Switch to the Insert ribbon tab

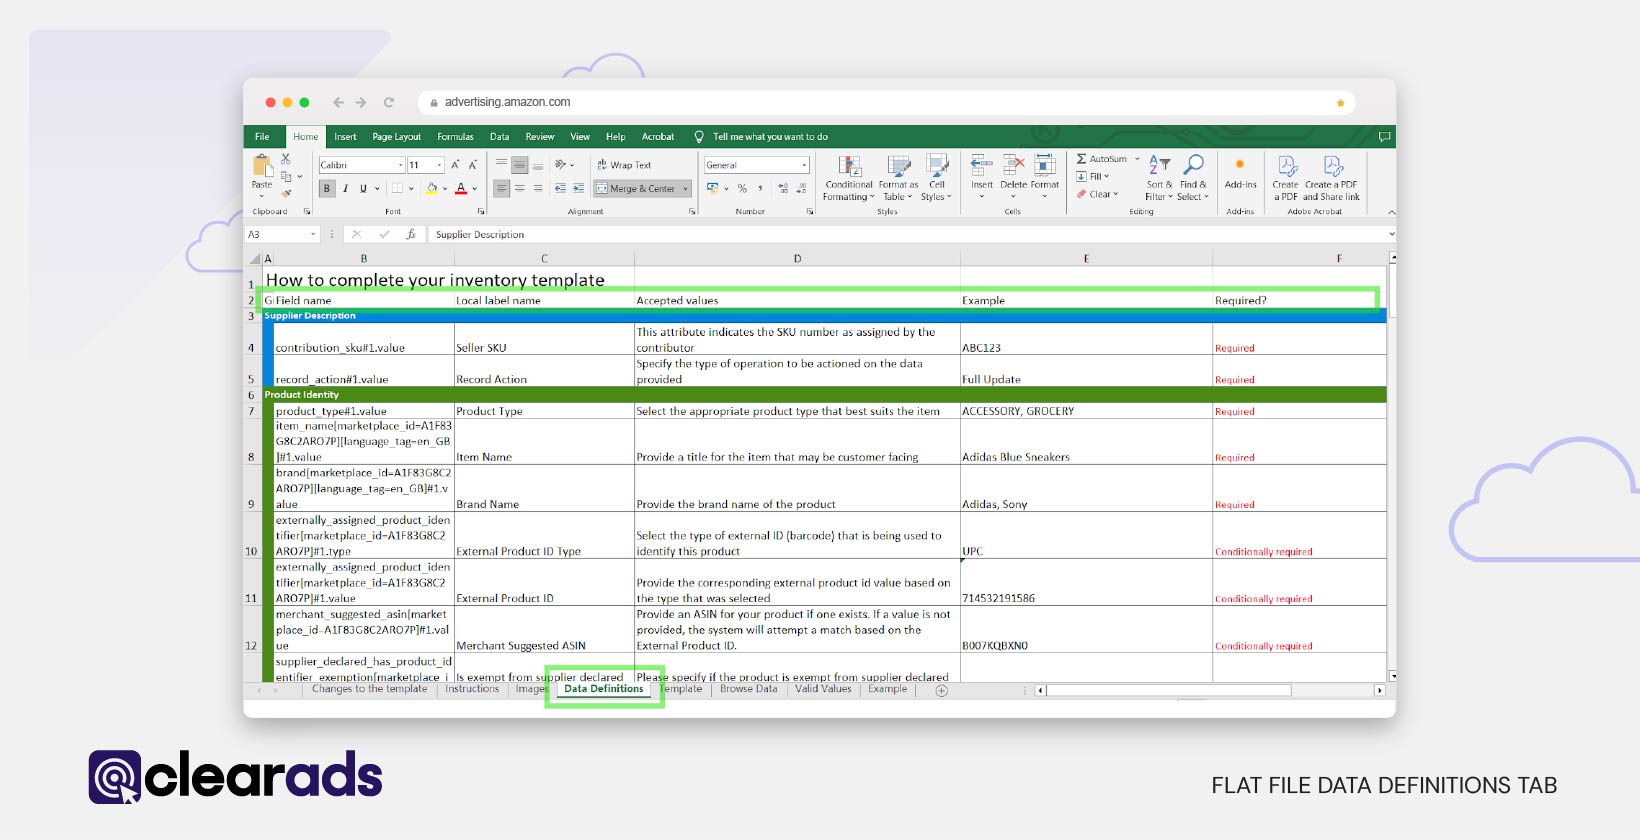[x=345, y=137]
